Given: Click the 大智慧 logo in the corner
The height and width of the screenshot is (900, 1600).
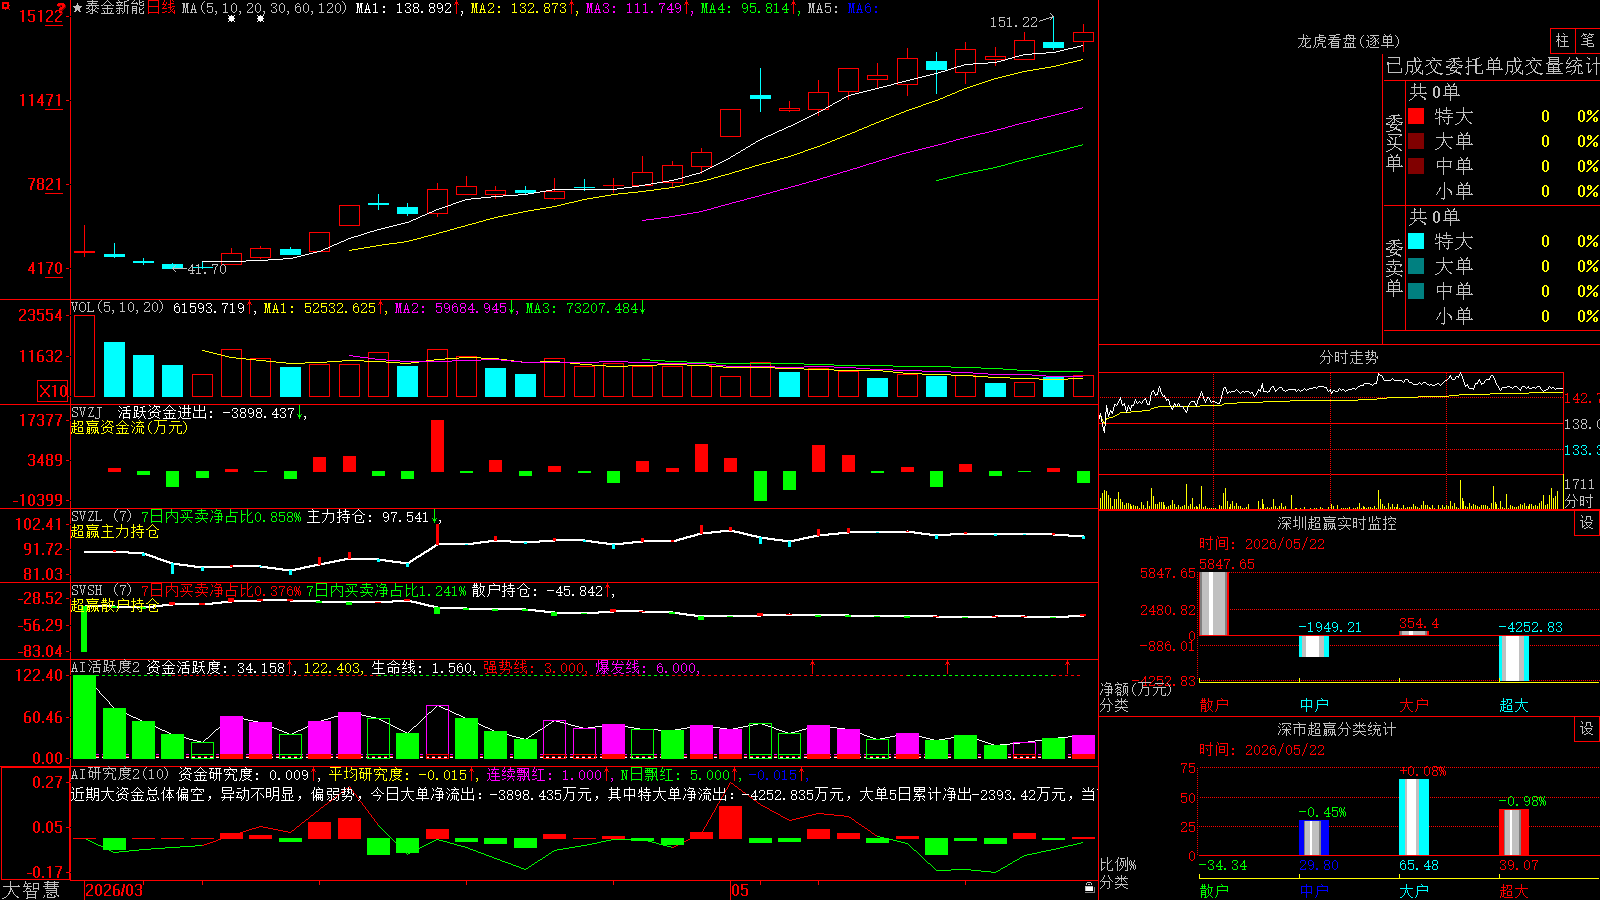Looking at the screenshot, I should click(x=31, y=890).
